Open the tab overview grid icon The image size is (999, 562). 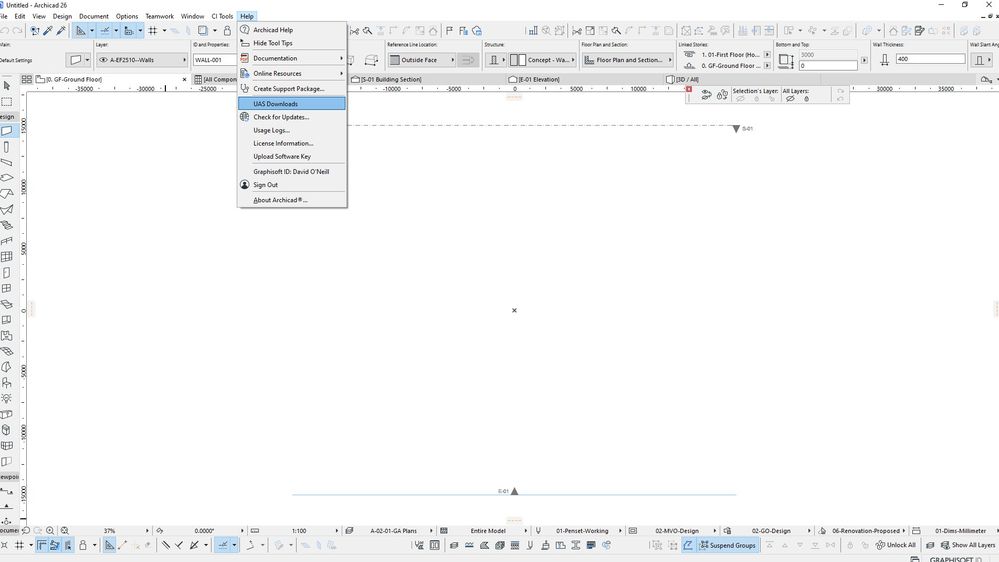(x=26, y=80)
